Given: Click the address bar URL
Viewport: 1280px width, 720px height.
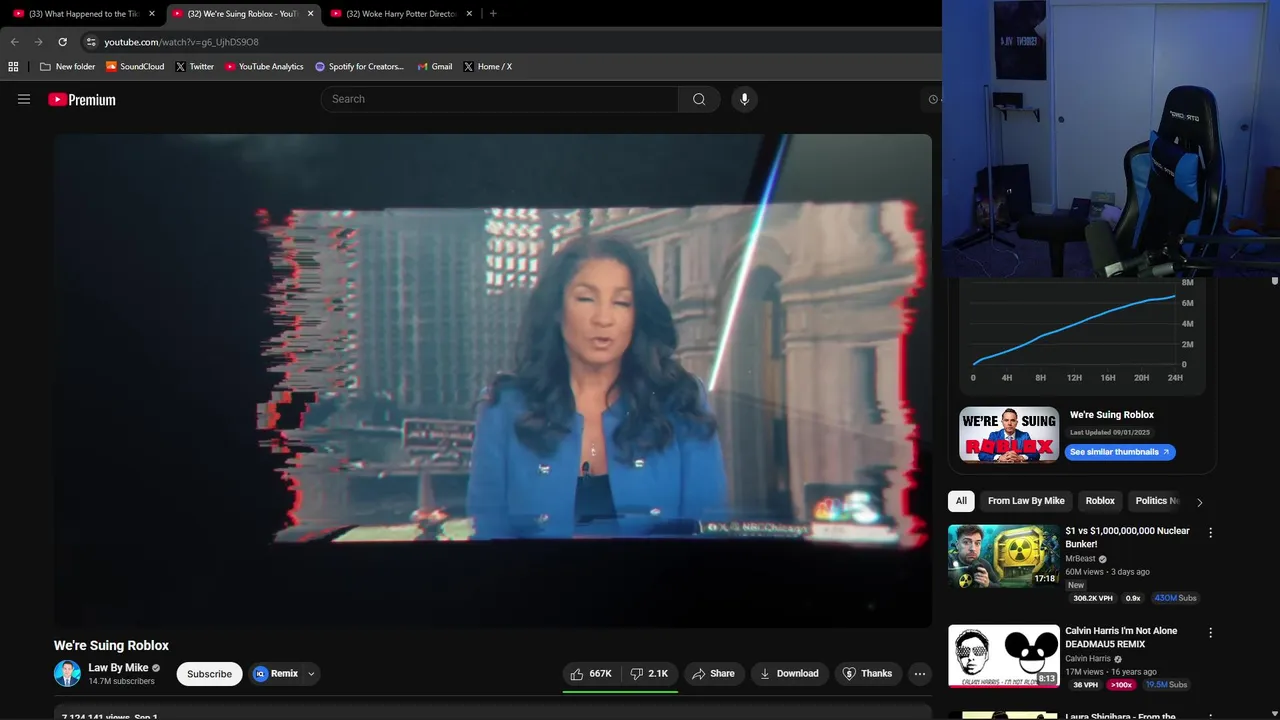Looking at the screenshot, I should coord(182,42).
